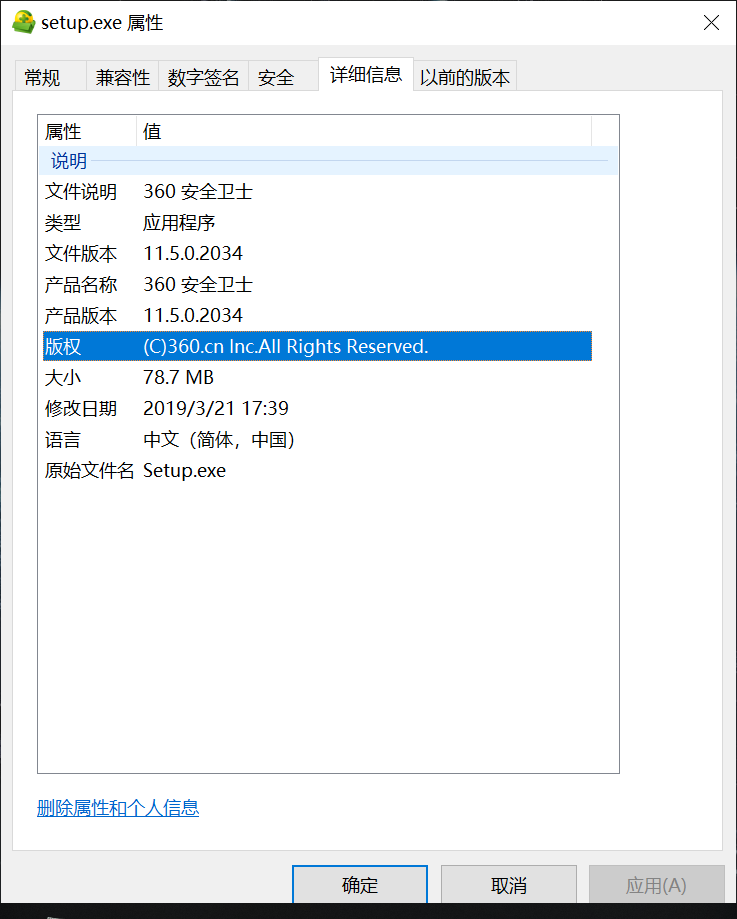
Task: Click the value 应用程序
Action: [179, 223]
